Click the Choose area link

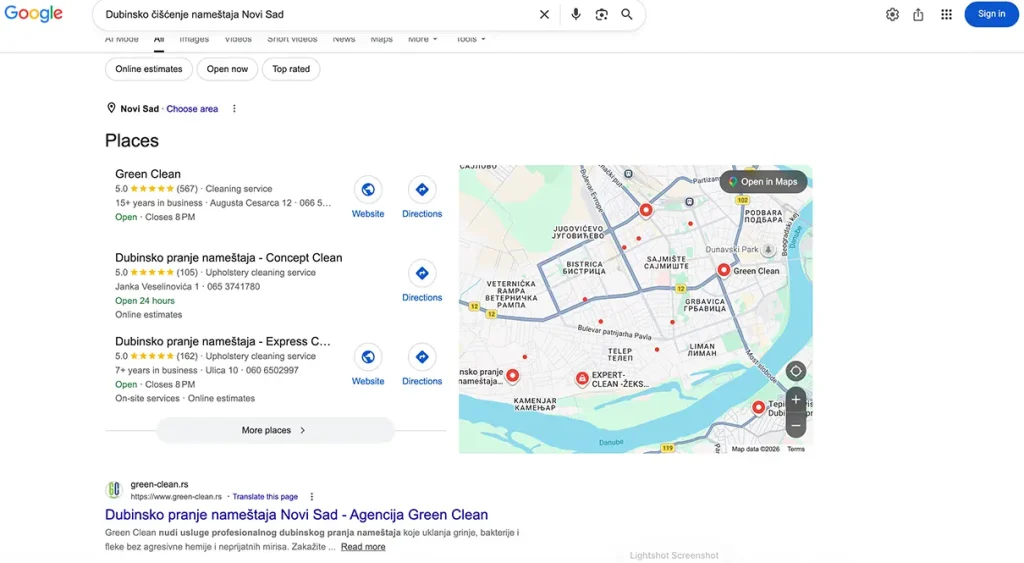[192, 109]
